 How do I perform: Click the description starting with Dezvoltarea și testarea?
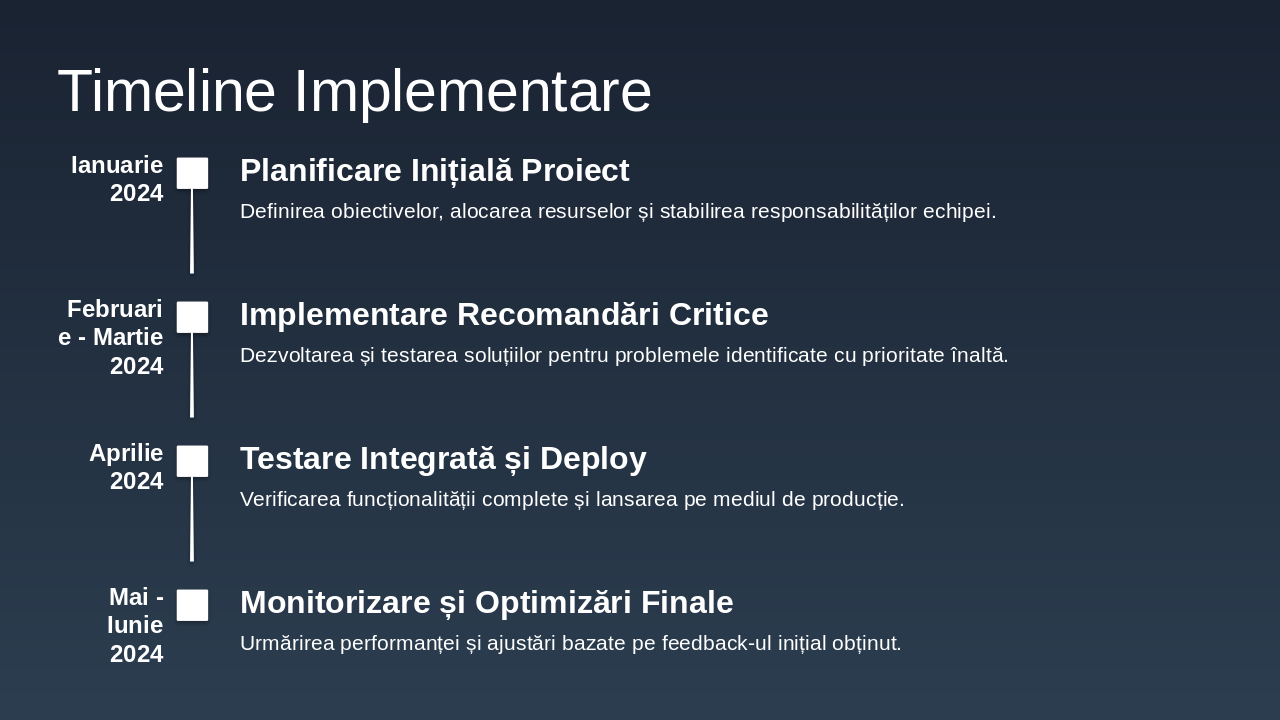[x=624, y=355]
